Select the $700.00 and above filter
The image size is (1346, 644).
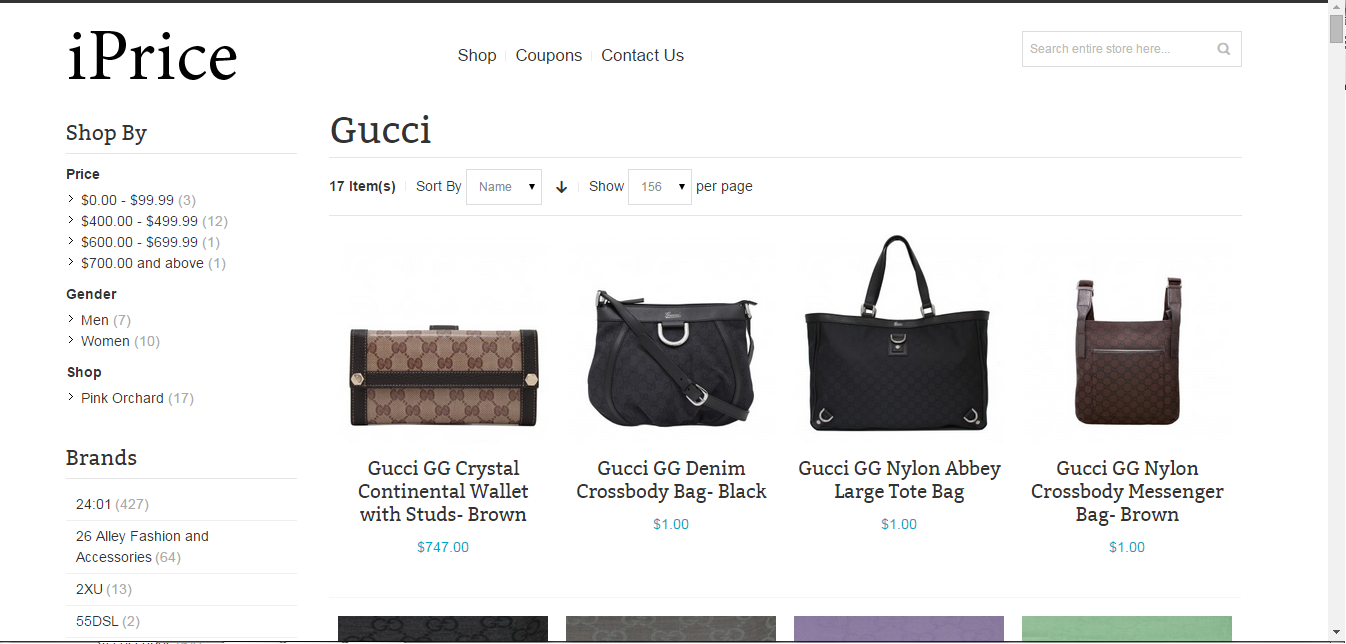coord(142,263)
